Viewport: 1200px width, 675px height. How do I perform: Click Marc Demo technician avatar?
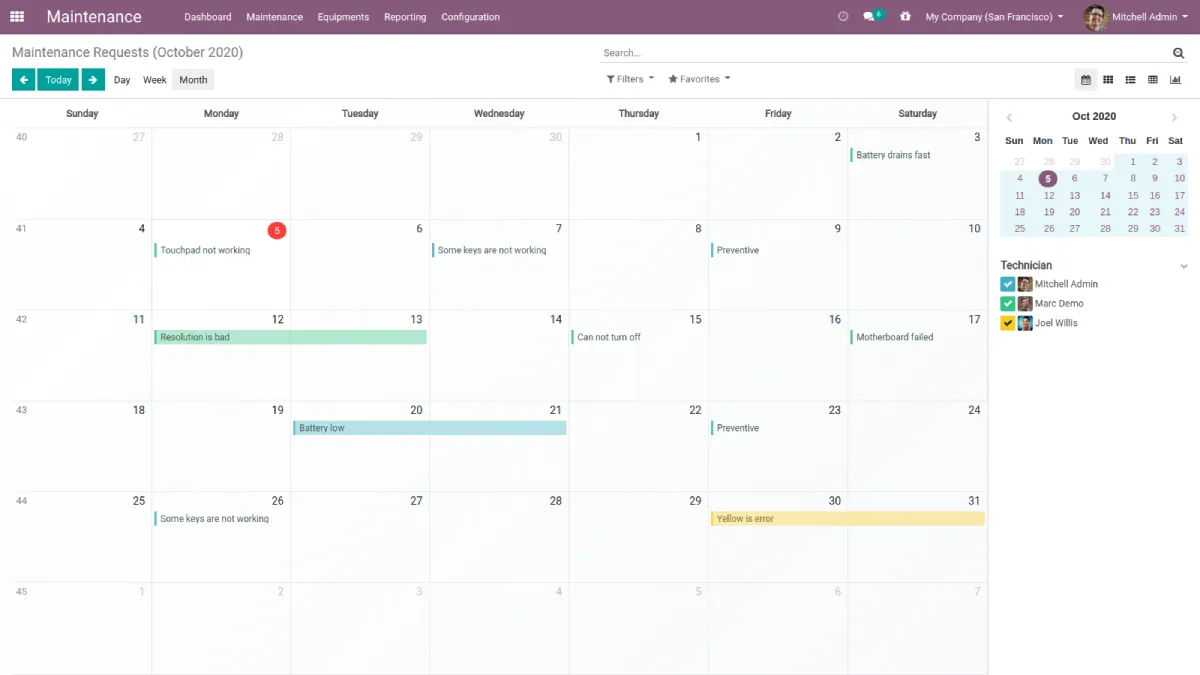pos(1025,304)
